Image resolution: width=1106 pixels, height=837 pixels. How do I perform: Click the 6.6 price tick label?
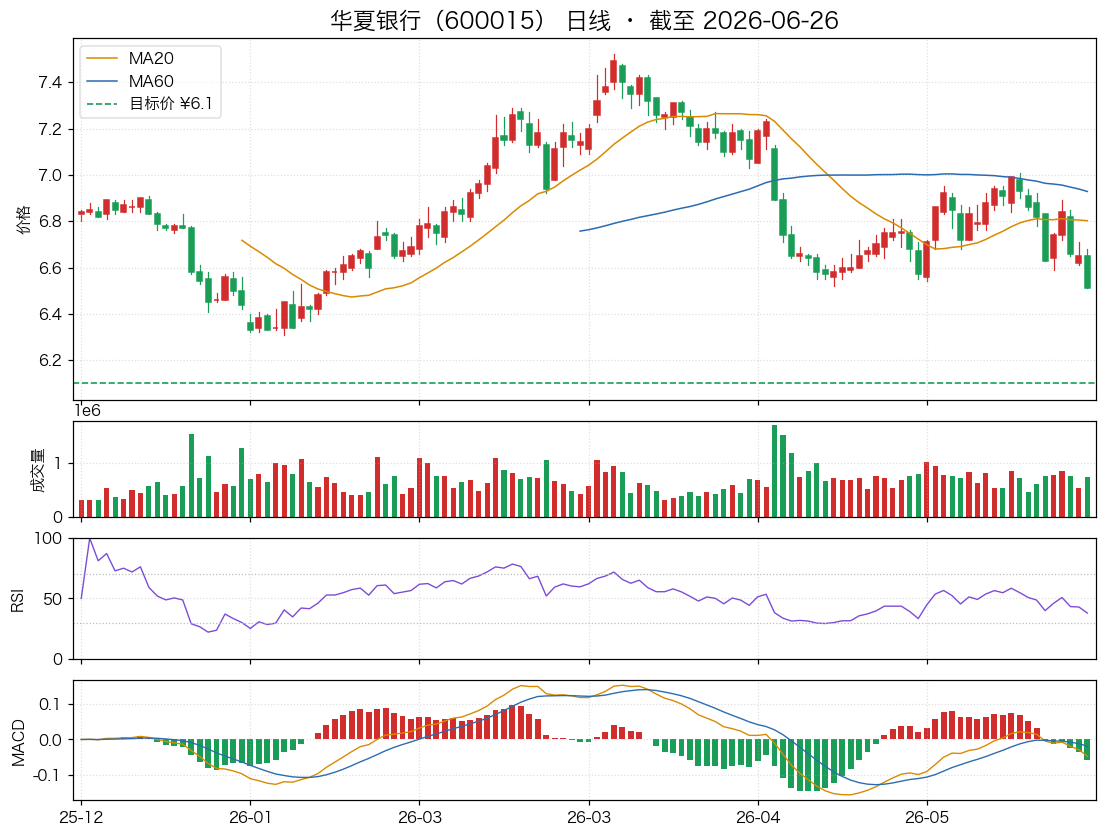tap(50, 269)
